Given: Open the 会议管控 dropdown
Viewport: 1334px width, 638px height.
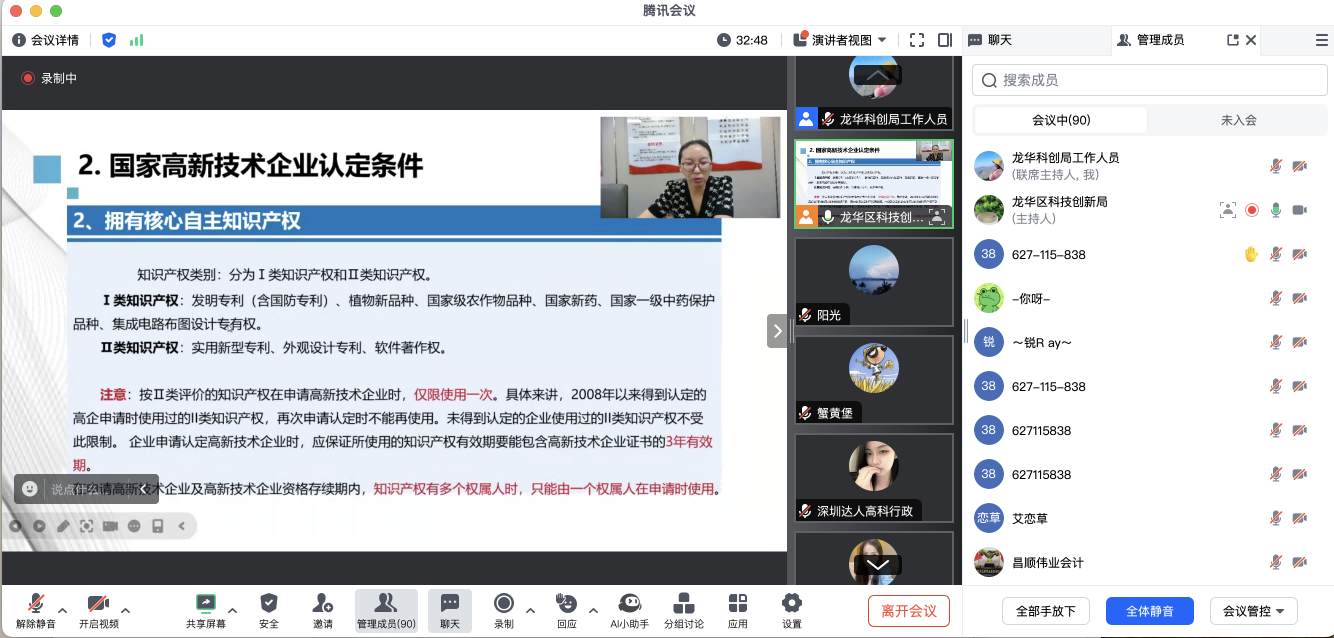Looking at the screenshot, I should click(1253, 611).
